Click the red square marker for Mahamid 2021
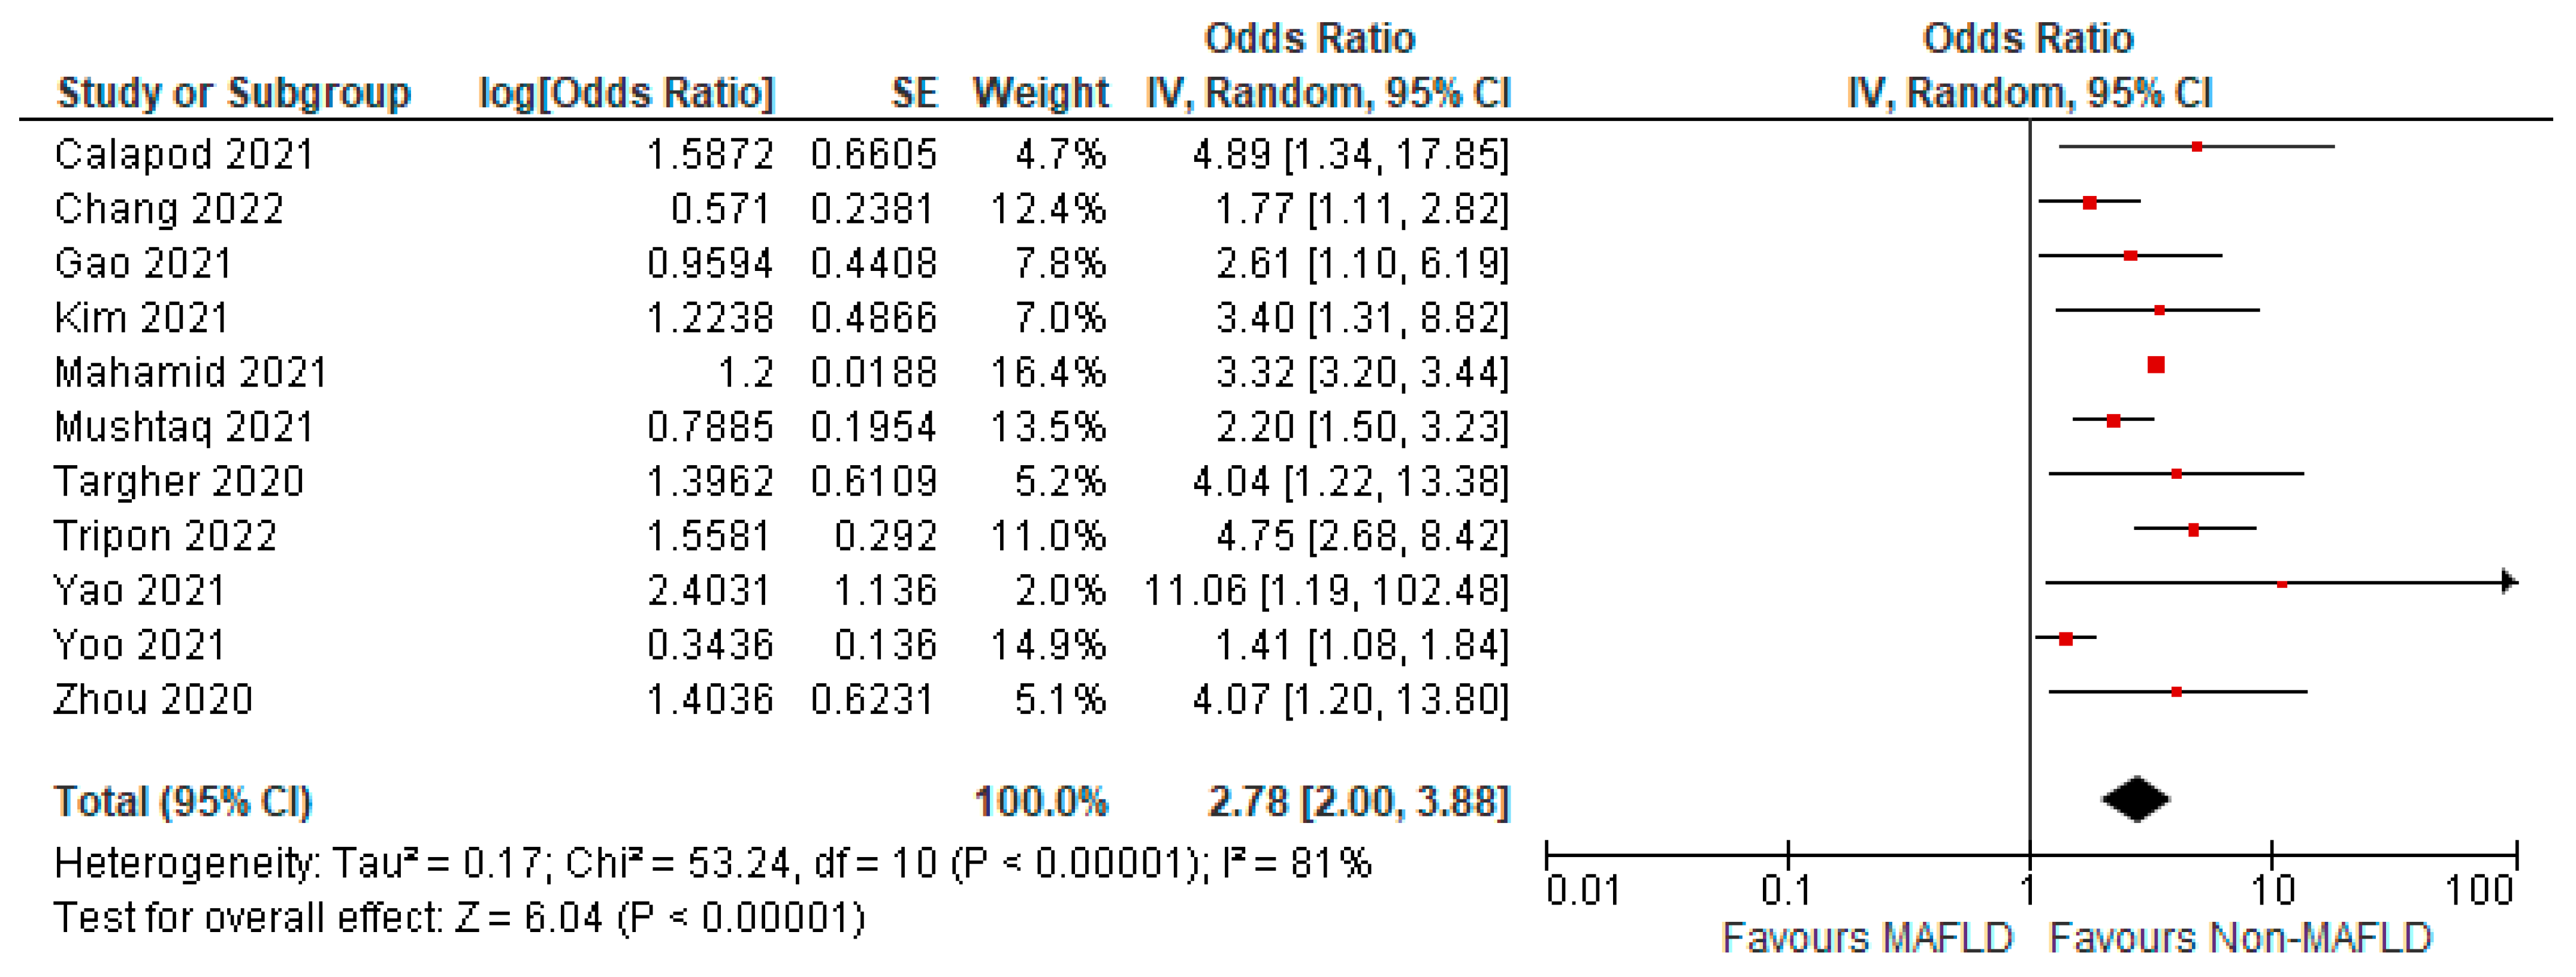 [x=2156, y=365]
